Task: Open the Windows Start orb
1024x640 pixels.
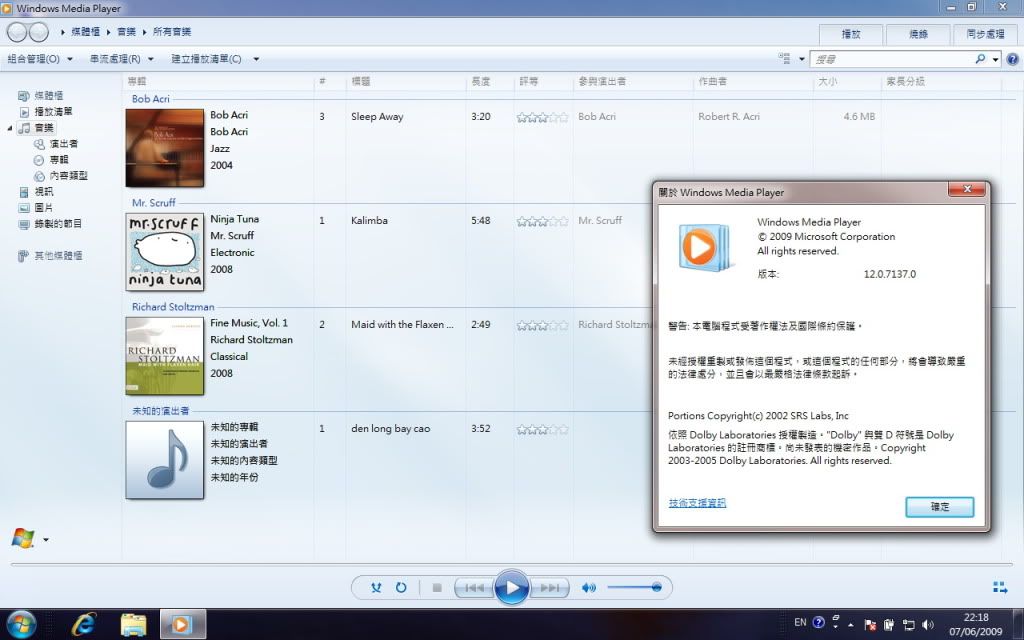Action: [x=22, y=624]
